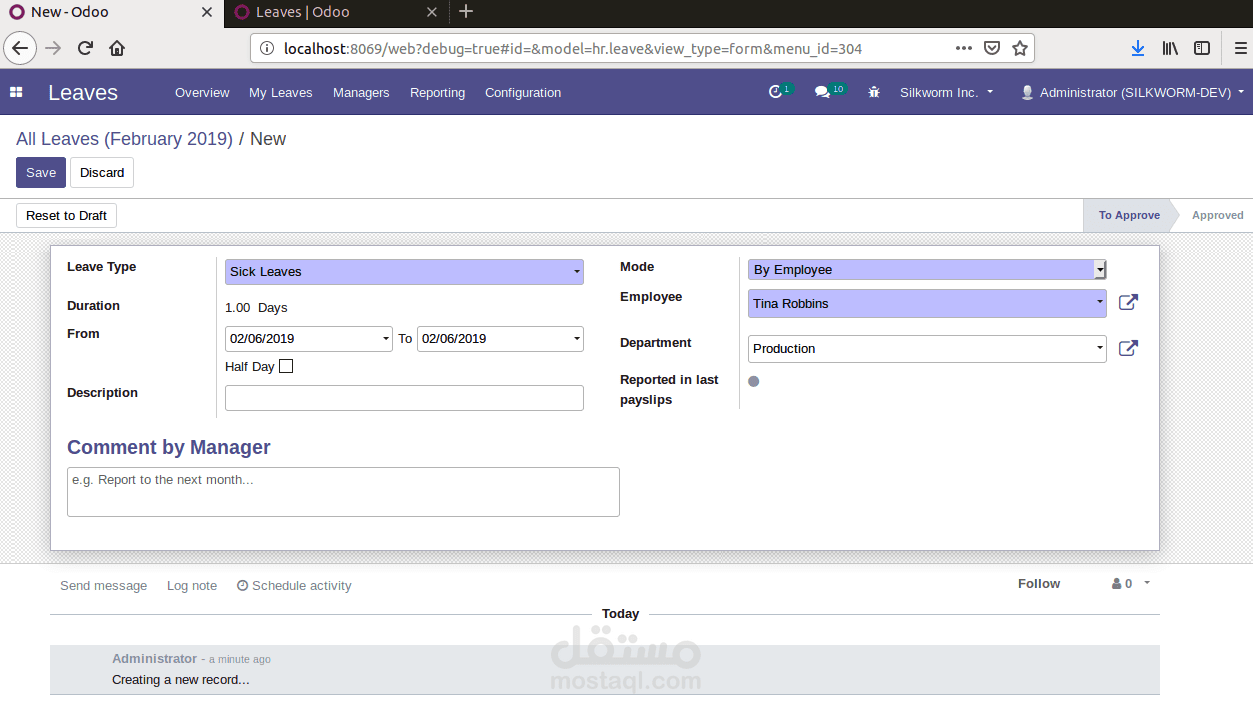Select the New - Odoo browser tab

(112, 13)
